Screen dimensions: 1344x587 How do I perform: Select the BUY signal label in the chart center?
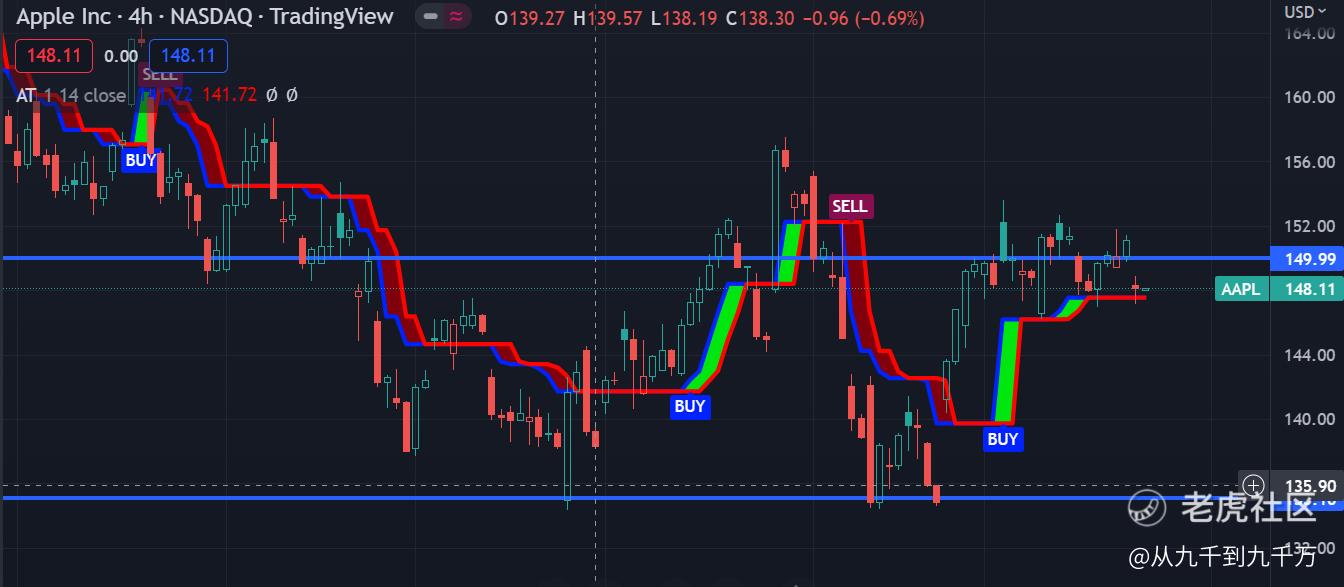point(690,406)
